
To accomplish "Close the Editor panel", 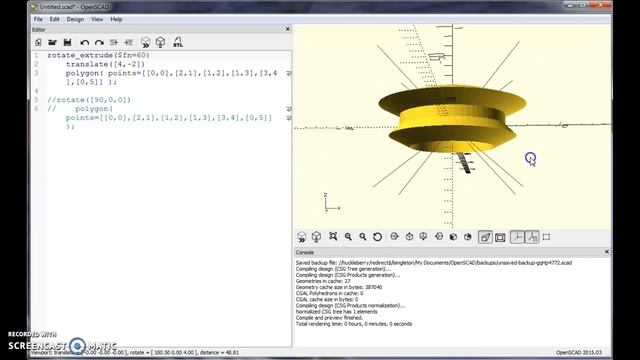I will [287, 29].
